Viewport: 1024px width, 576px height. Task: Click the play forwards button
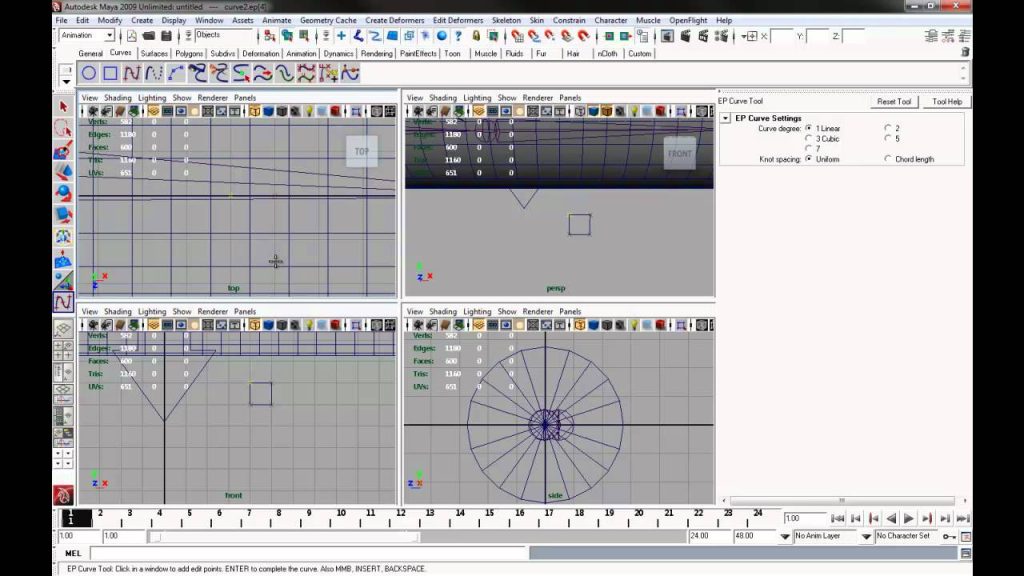(x=908, y=519)
